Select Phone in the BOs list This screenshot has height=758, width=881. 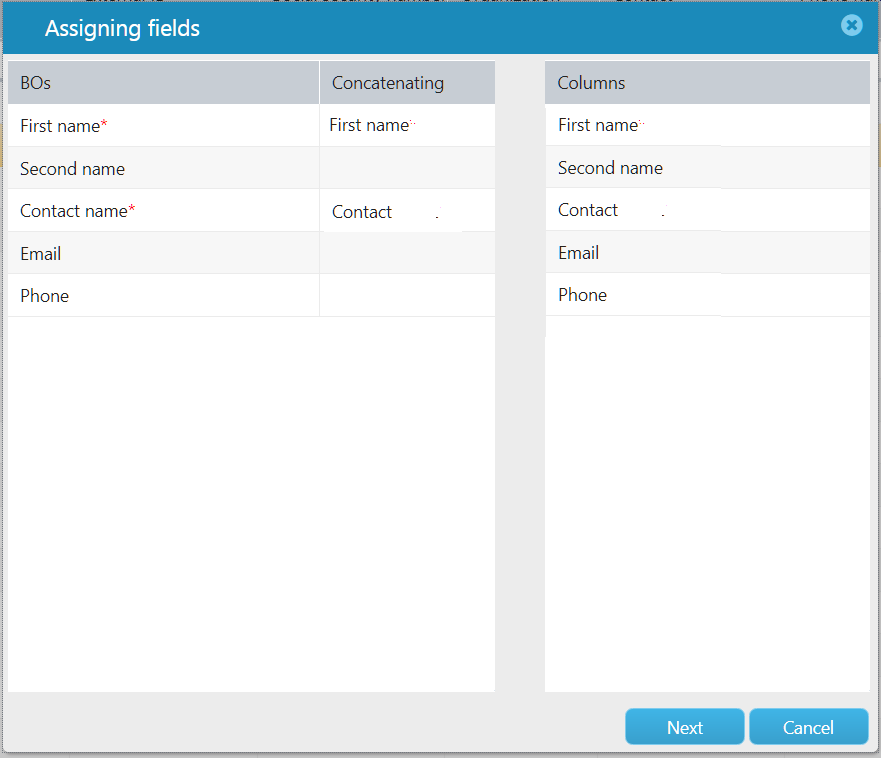pos(164,296)
